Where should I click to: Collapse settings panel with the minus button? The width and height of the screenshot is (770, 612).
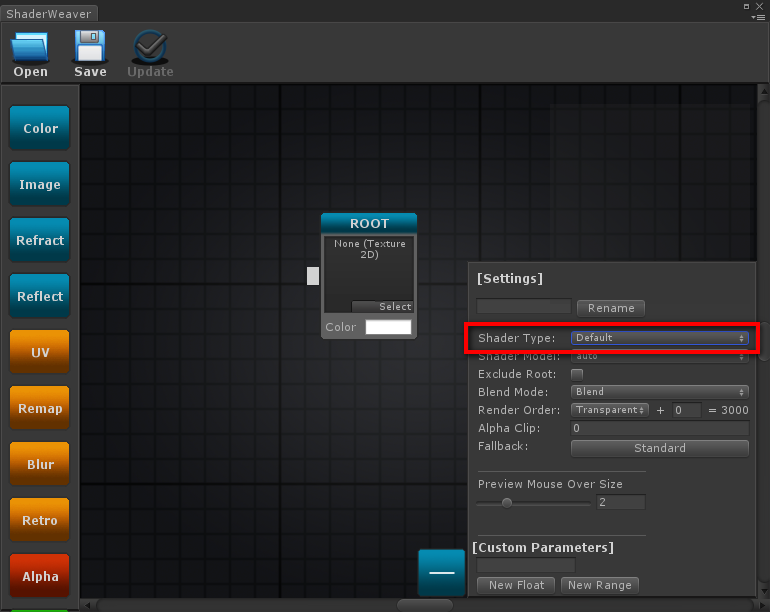coord(441,573)
